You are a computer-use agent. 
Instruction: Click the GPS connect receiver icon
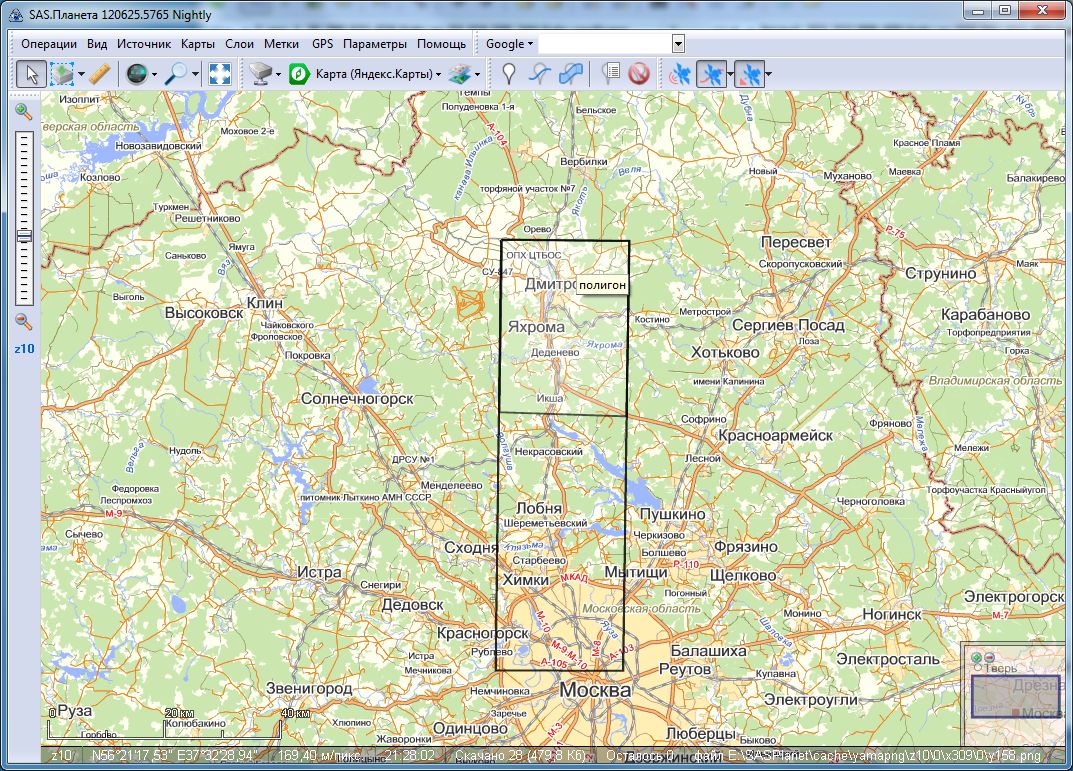681,74
